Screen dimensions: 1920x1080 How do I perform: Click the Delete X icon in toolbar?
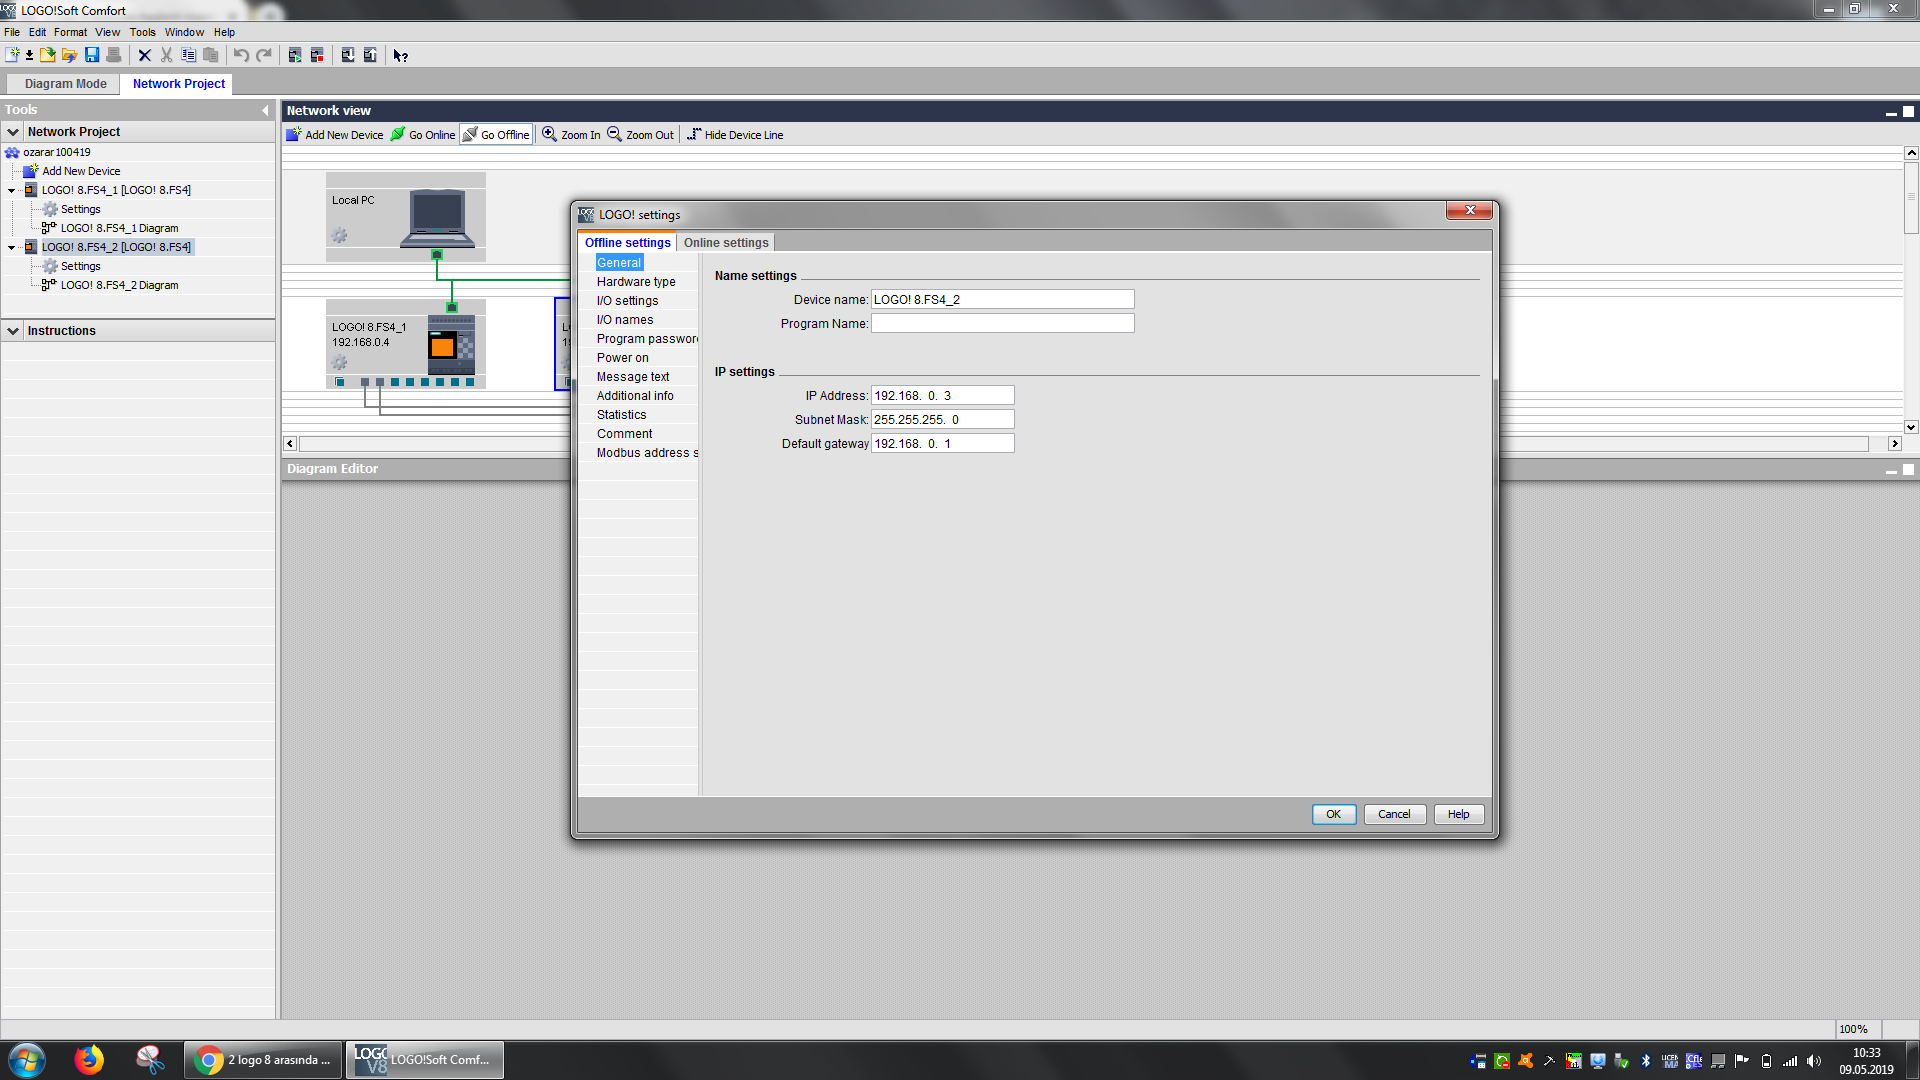point(145,55)
